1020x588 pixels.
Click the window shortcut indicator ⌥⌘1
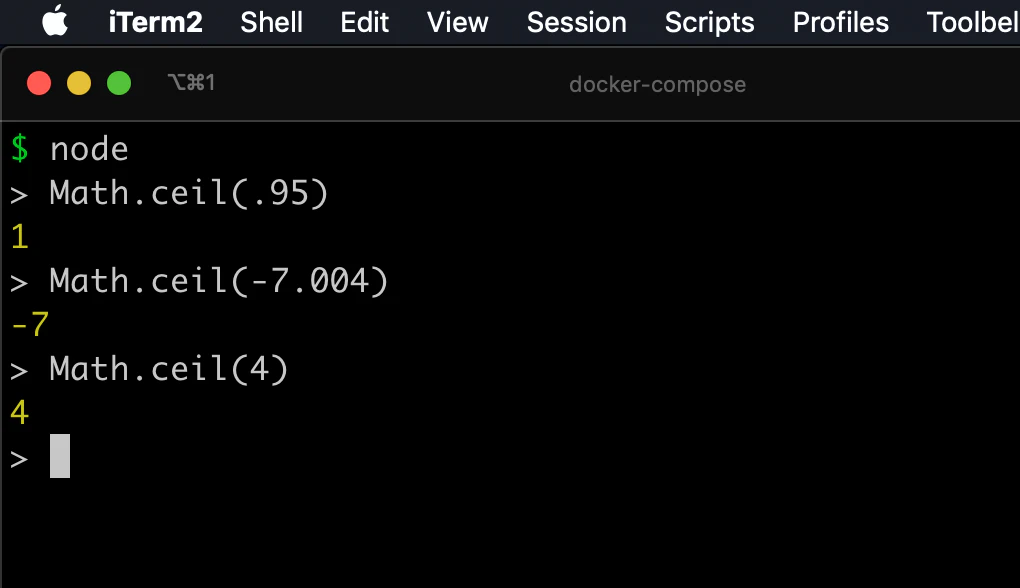tap(191, 83)
